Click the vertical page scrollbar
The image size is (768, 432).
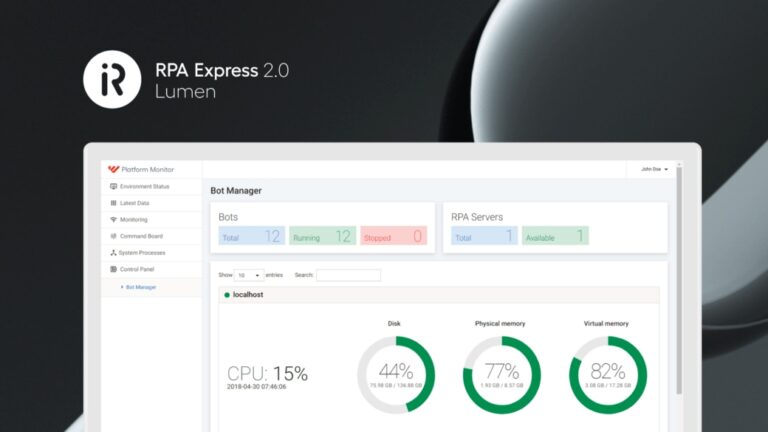tap(679, 280)
